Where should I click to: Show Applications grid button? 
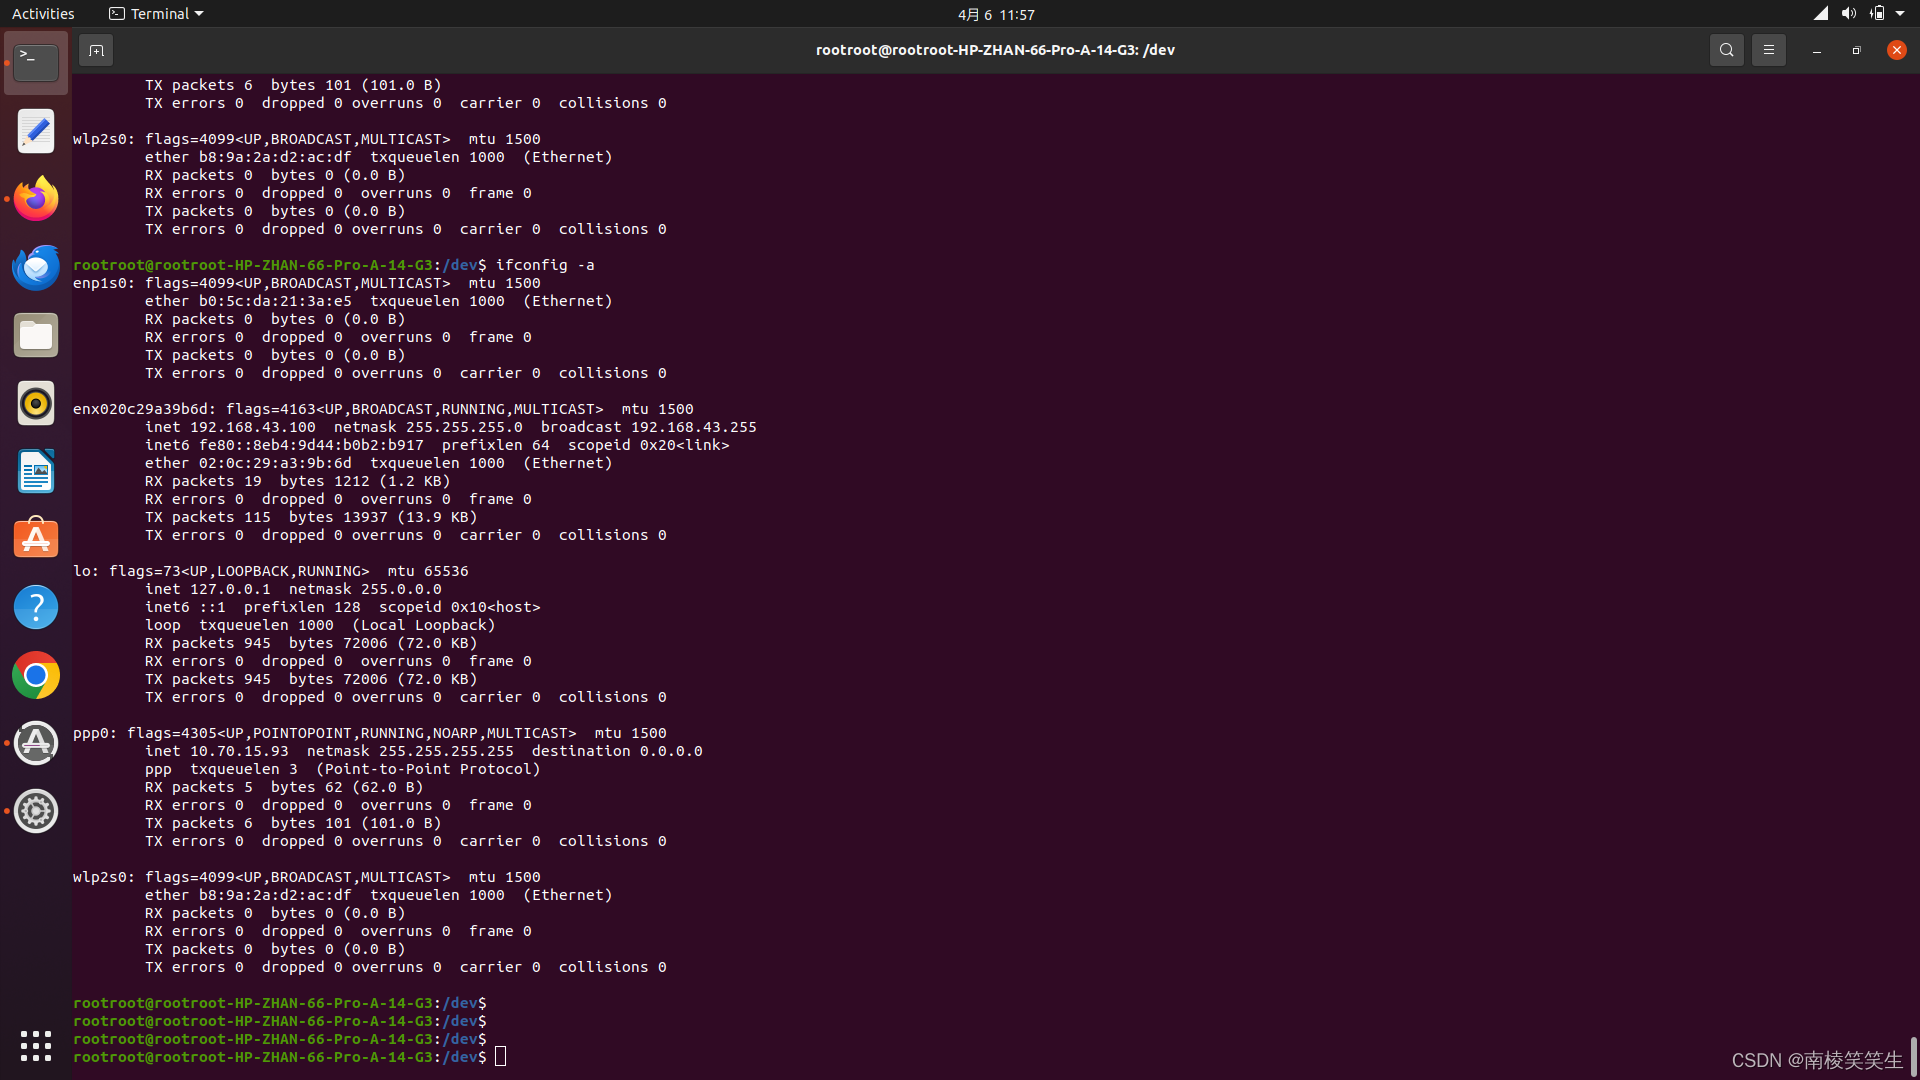coord(36,1045)
